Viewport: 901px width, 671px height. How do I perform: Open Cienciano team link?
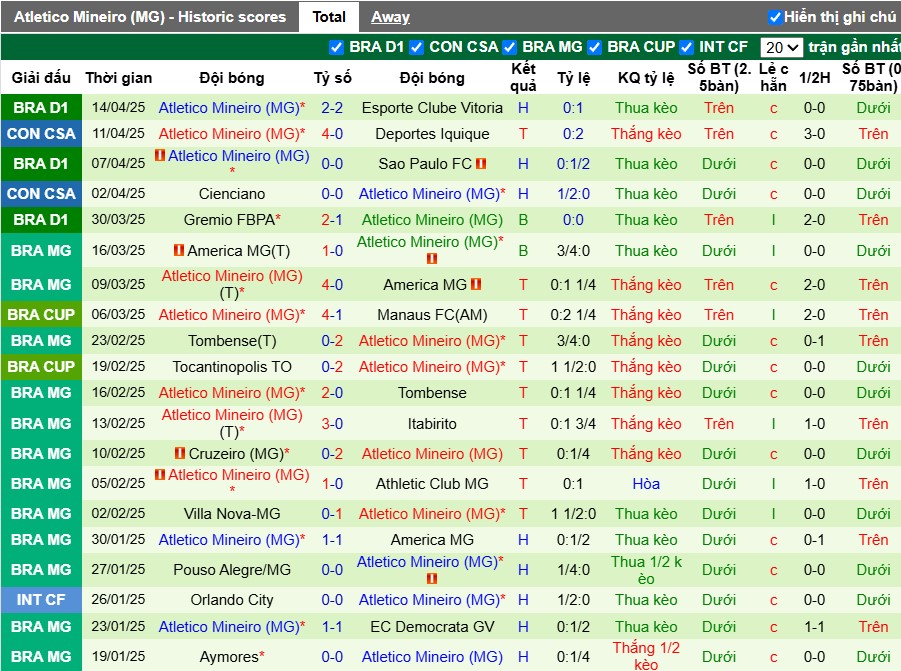click(232, 194)
